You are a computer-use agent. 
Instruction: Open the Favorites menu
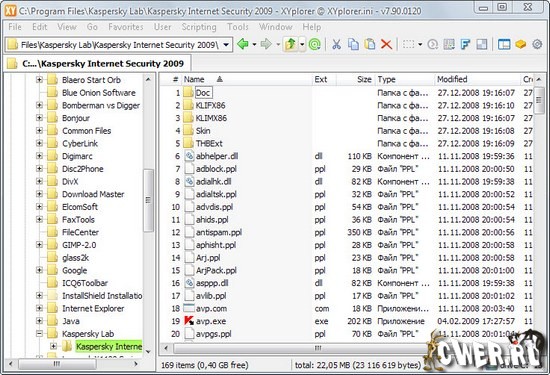click(x=126, y=27)
